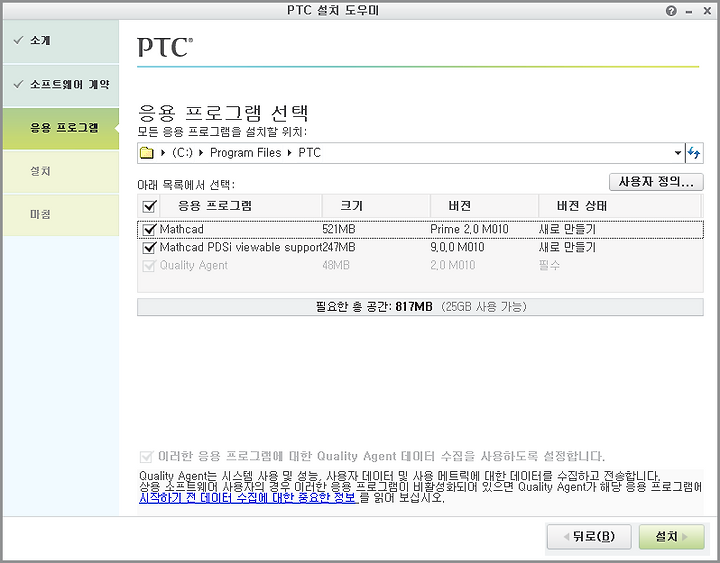Click the 9.0.0 M010 version cell

[457, 248]
